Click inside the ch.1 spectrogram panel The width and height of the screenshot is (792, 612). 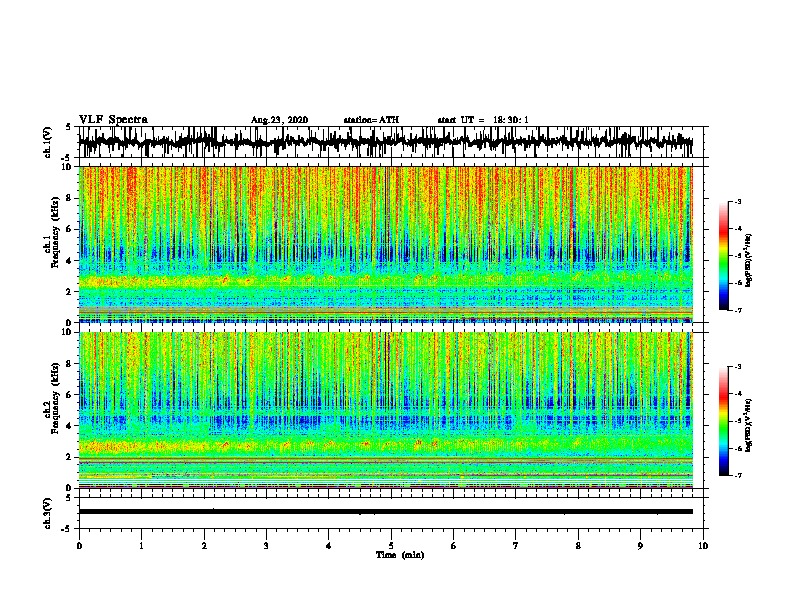tap(385, 244)
